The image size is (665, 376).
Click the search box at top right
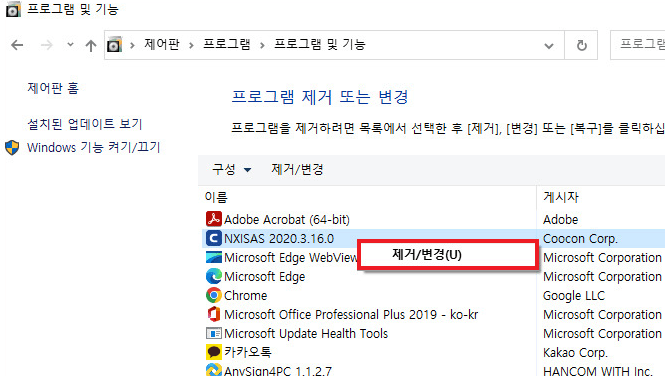pyautogui.click(x=638, y=45)
